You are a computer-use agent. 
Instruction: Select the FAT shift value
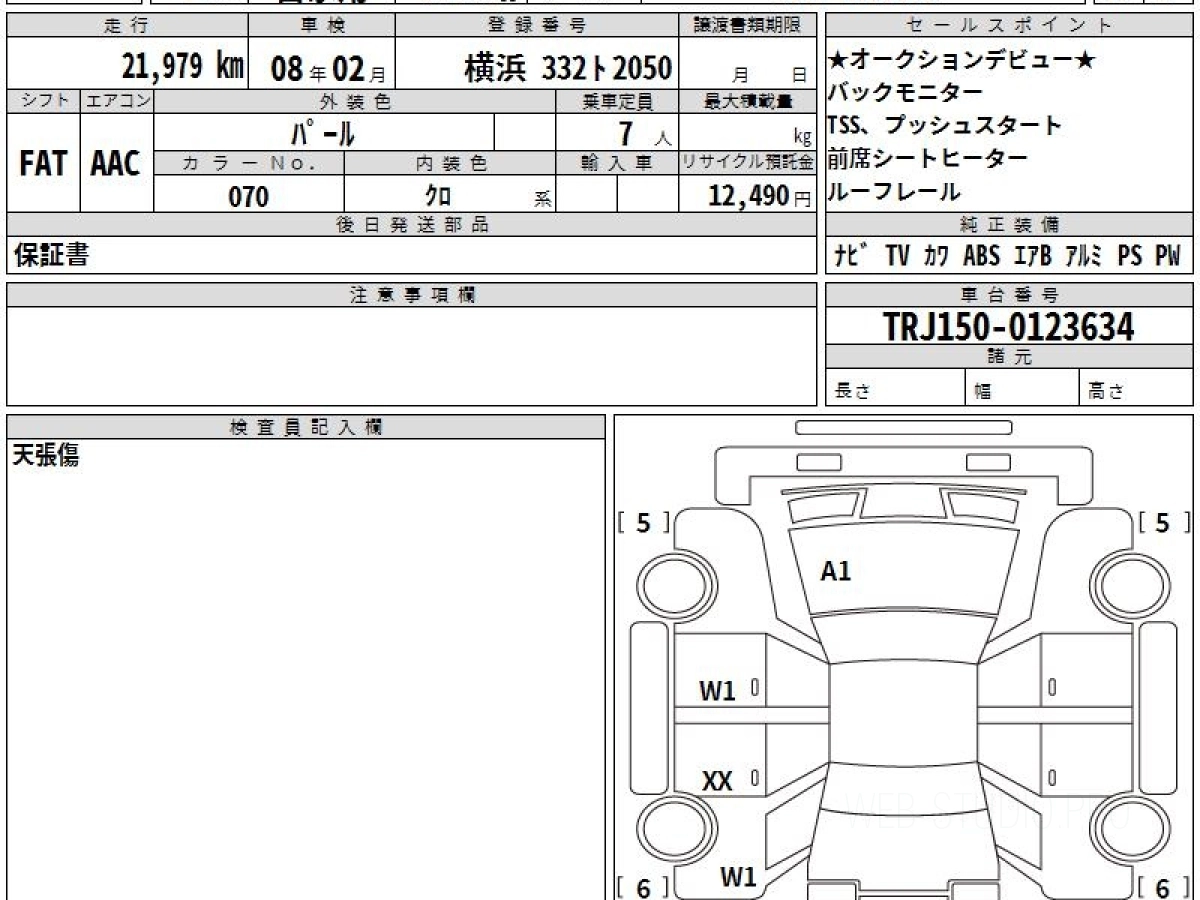click(x=43, y=164)
